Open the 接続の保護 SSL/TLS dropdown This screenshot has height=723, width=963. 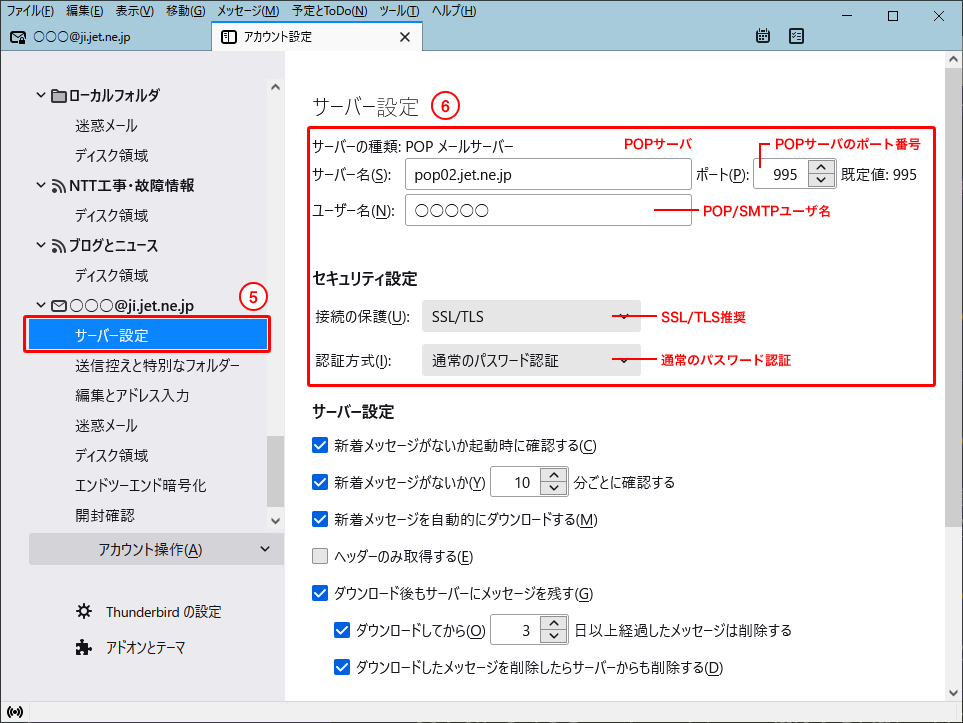531,317
